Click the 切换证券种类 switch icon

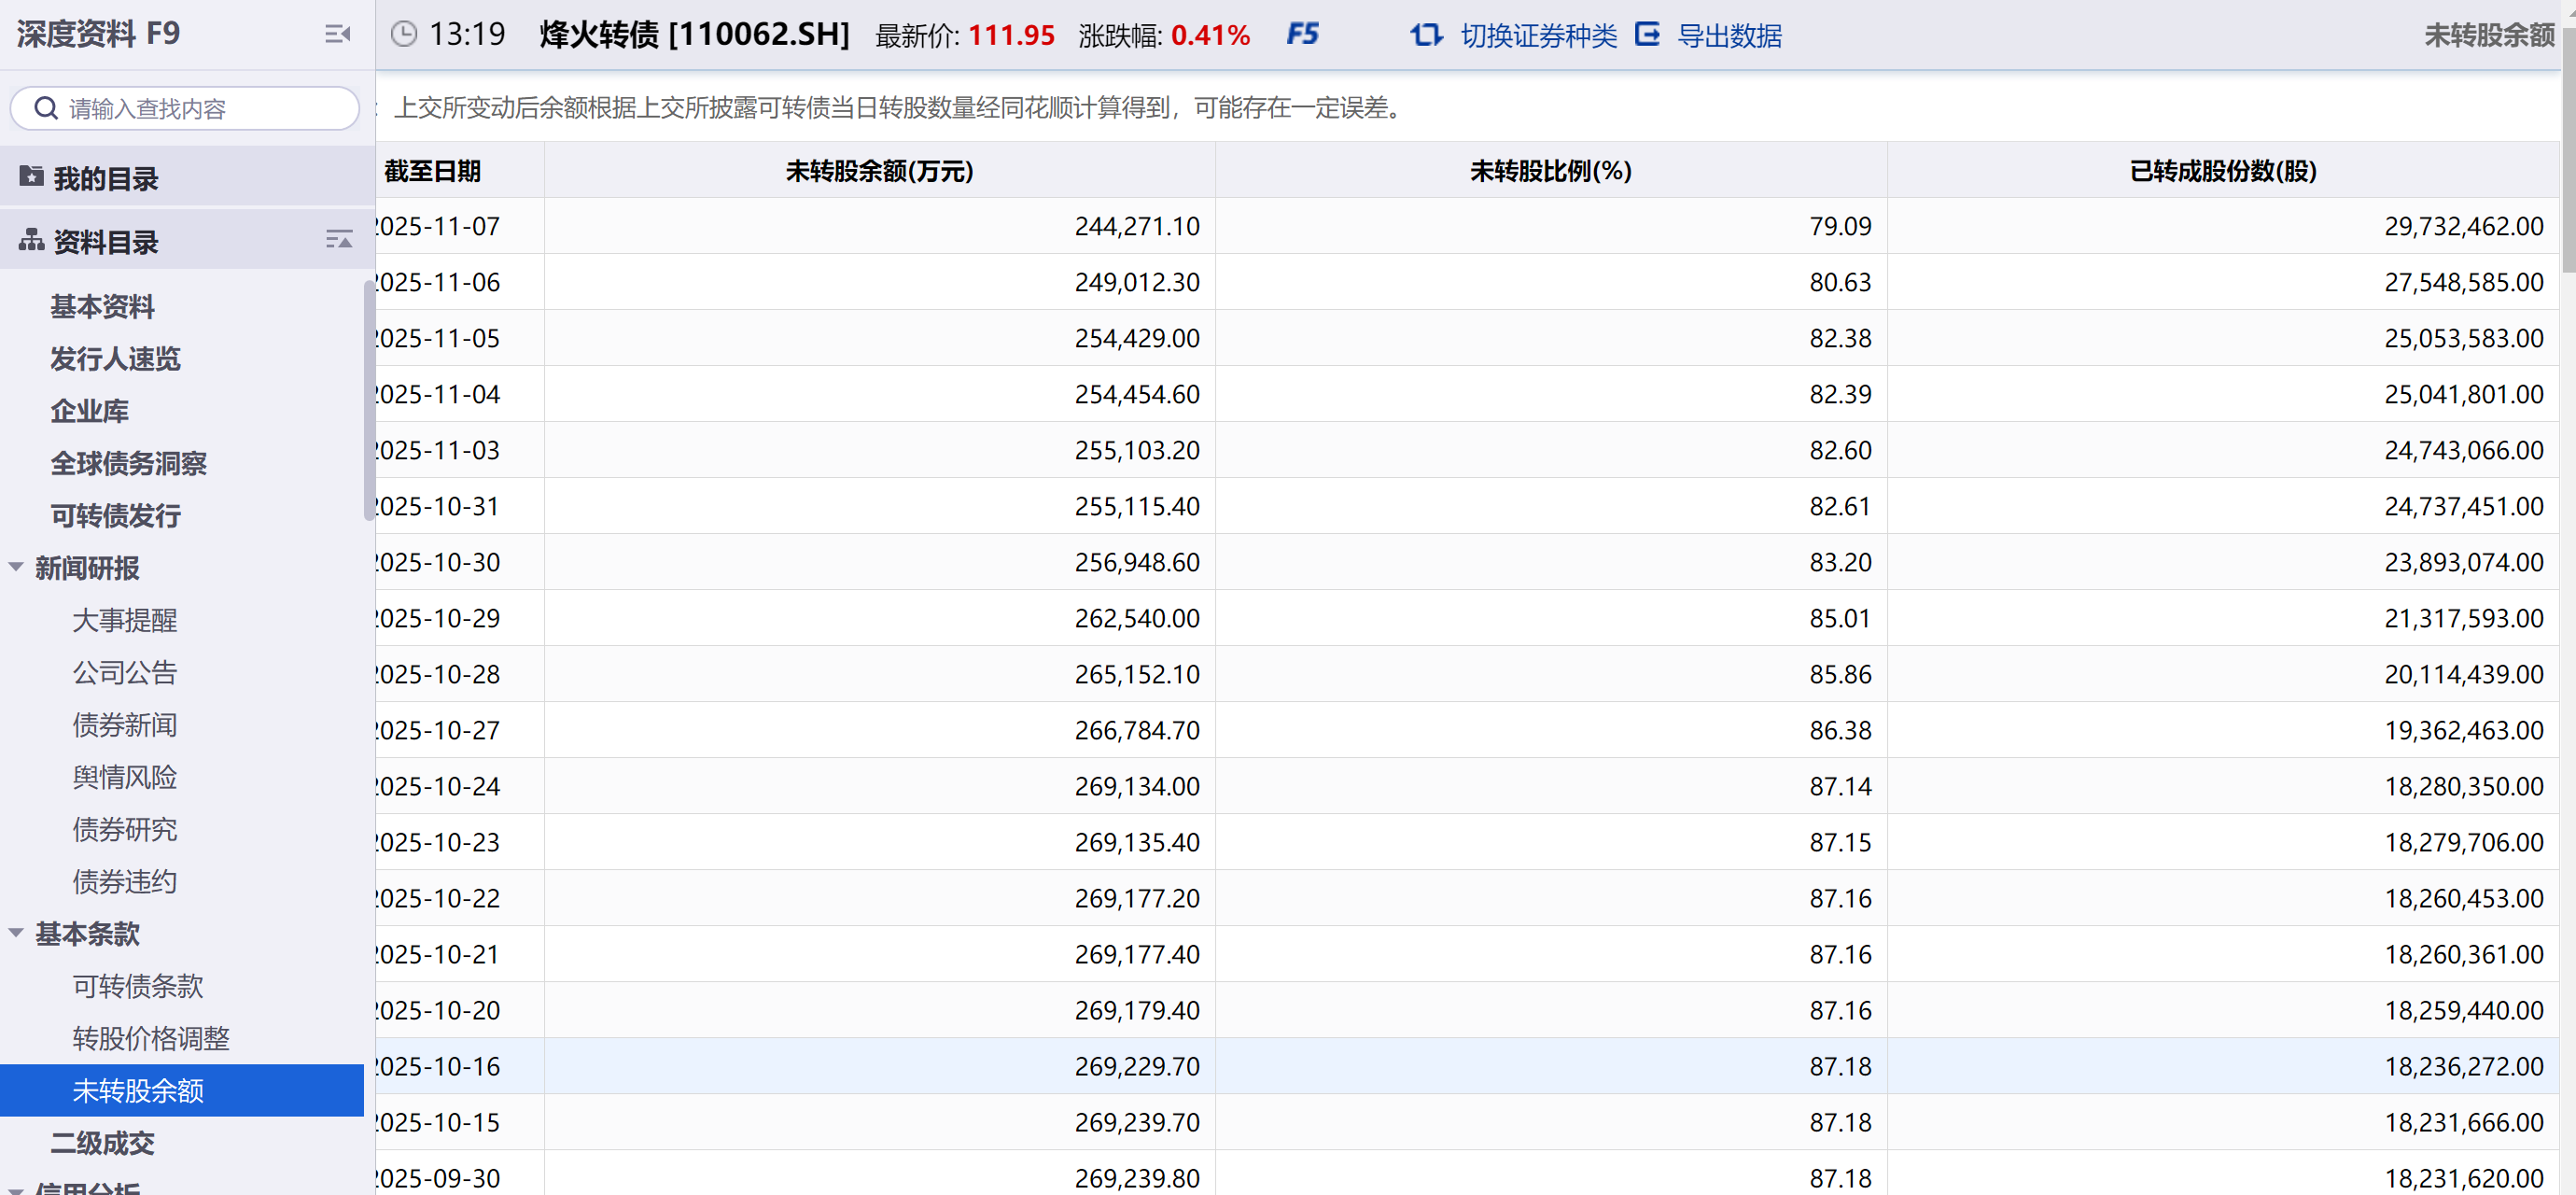coord(1425,35)
